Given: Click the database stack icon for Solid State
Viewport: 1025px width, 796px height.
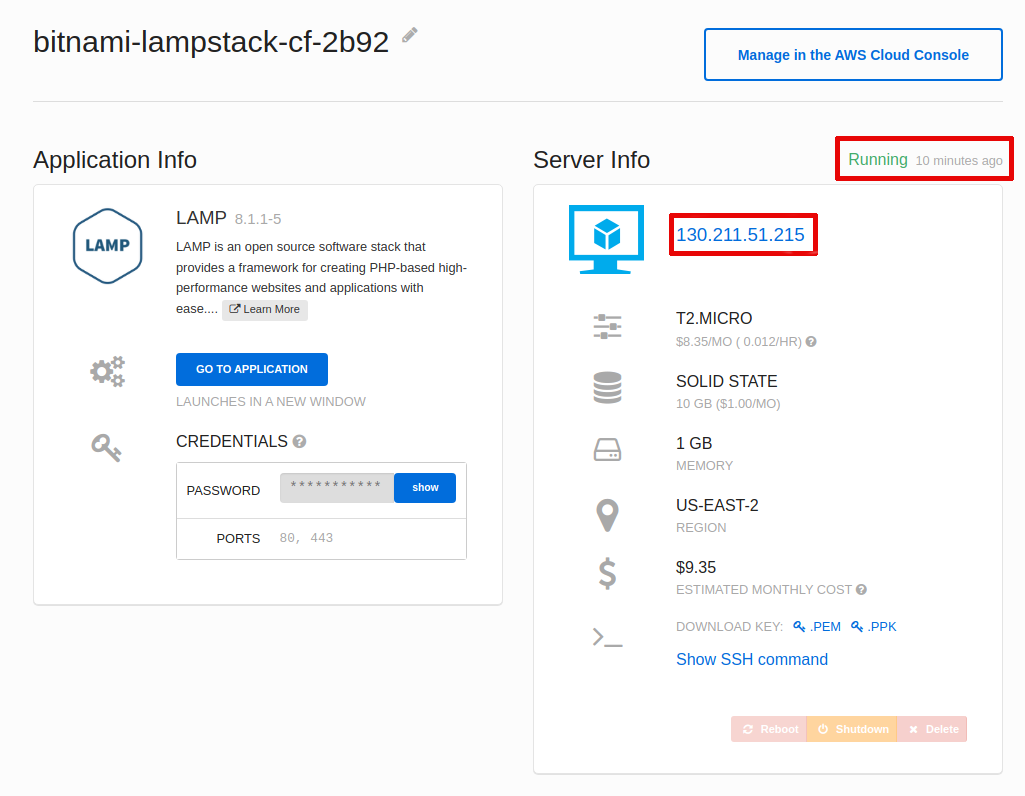Looking at the screenshot, I should coord(607,388).
